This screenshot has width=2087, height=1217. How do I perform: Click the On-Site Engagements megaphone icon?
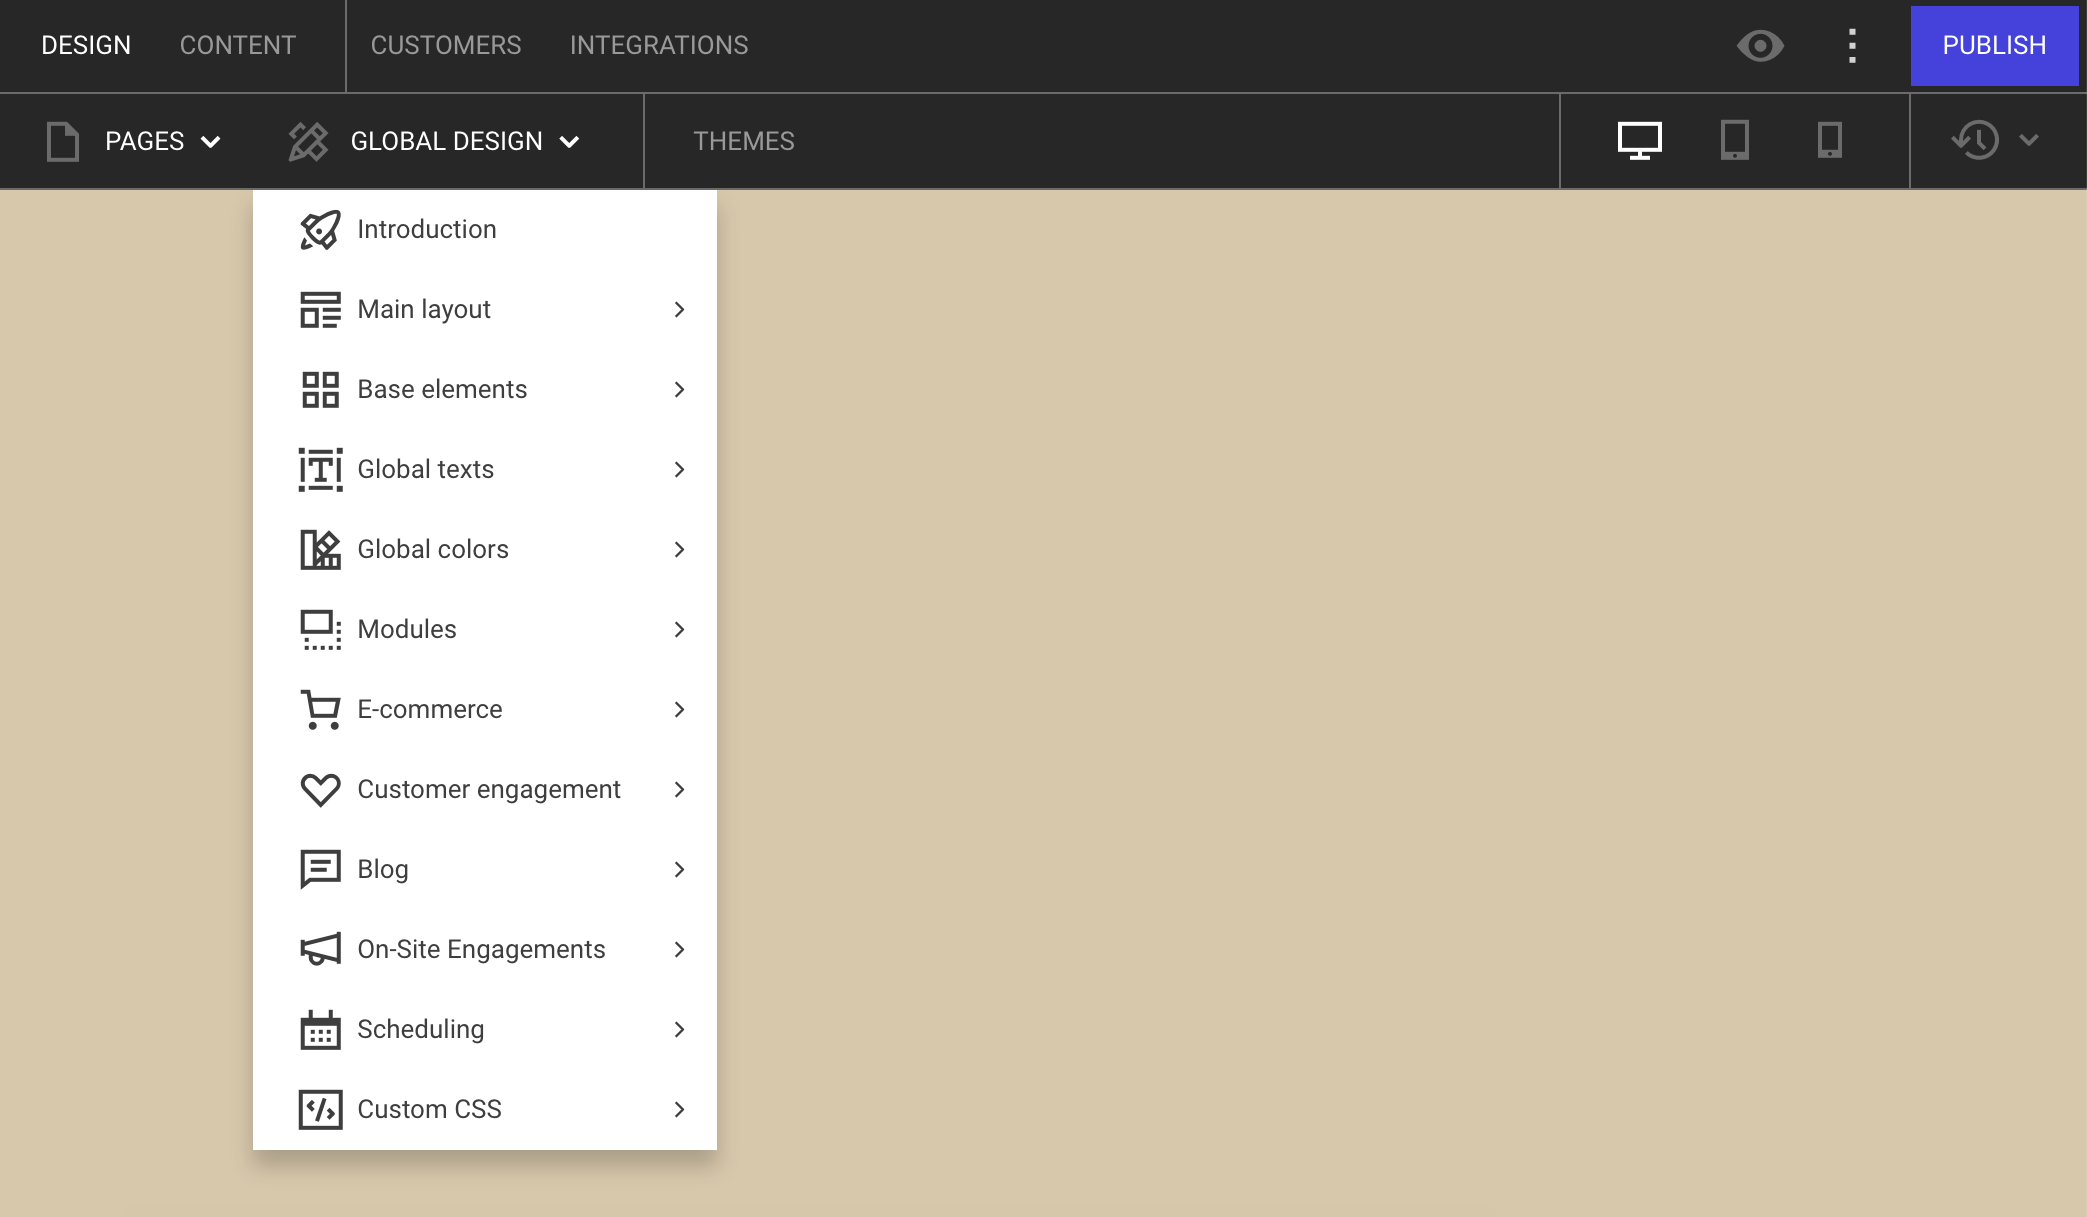[320, 950]
